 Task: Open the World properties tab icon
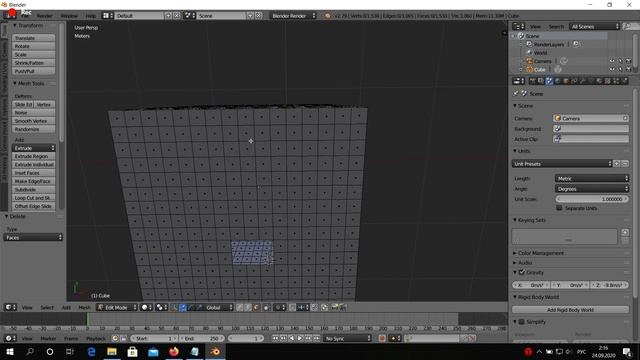pos(558,81)
